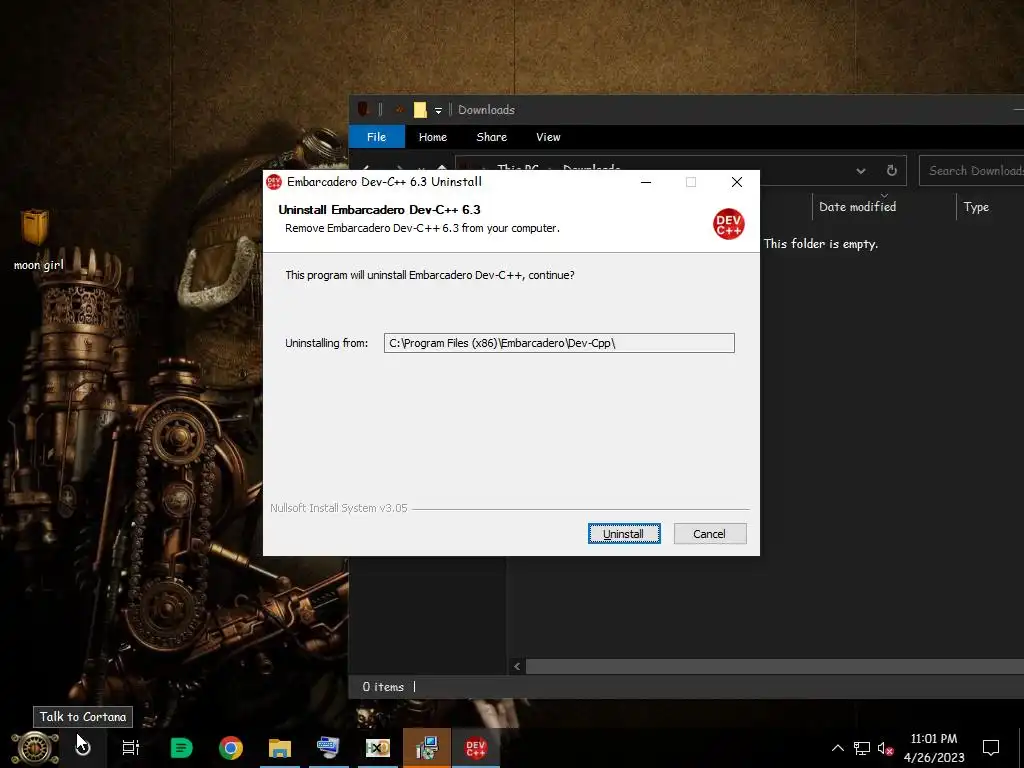Click the Uninstalling from path field
Screen dimensions: 1024x768
pos(559,343)
